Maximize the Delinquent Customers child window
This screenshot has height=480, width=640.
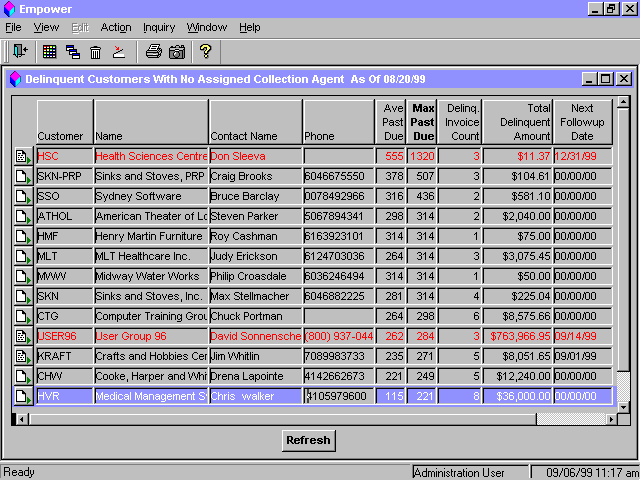point(606,79)
